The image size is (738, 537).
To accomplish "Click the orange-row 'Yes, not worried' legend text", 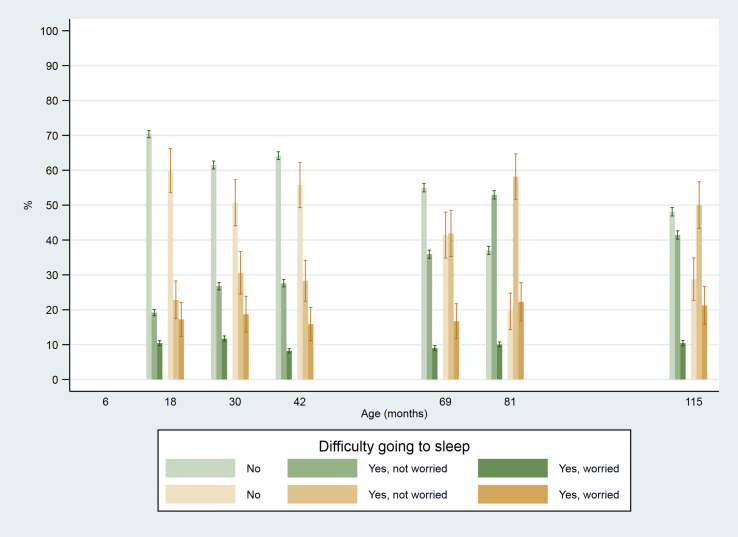I will tap(407, 495).
